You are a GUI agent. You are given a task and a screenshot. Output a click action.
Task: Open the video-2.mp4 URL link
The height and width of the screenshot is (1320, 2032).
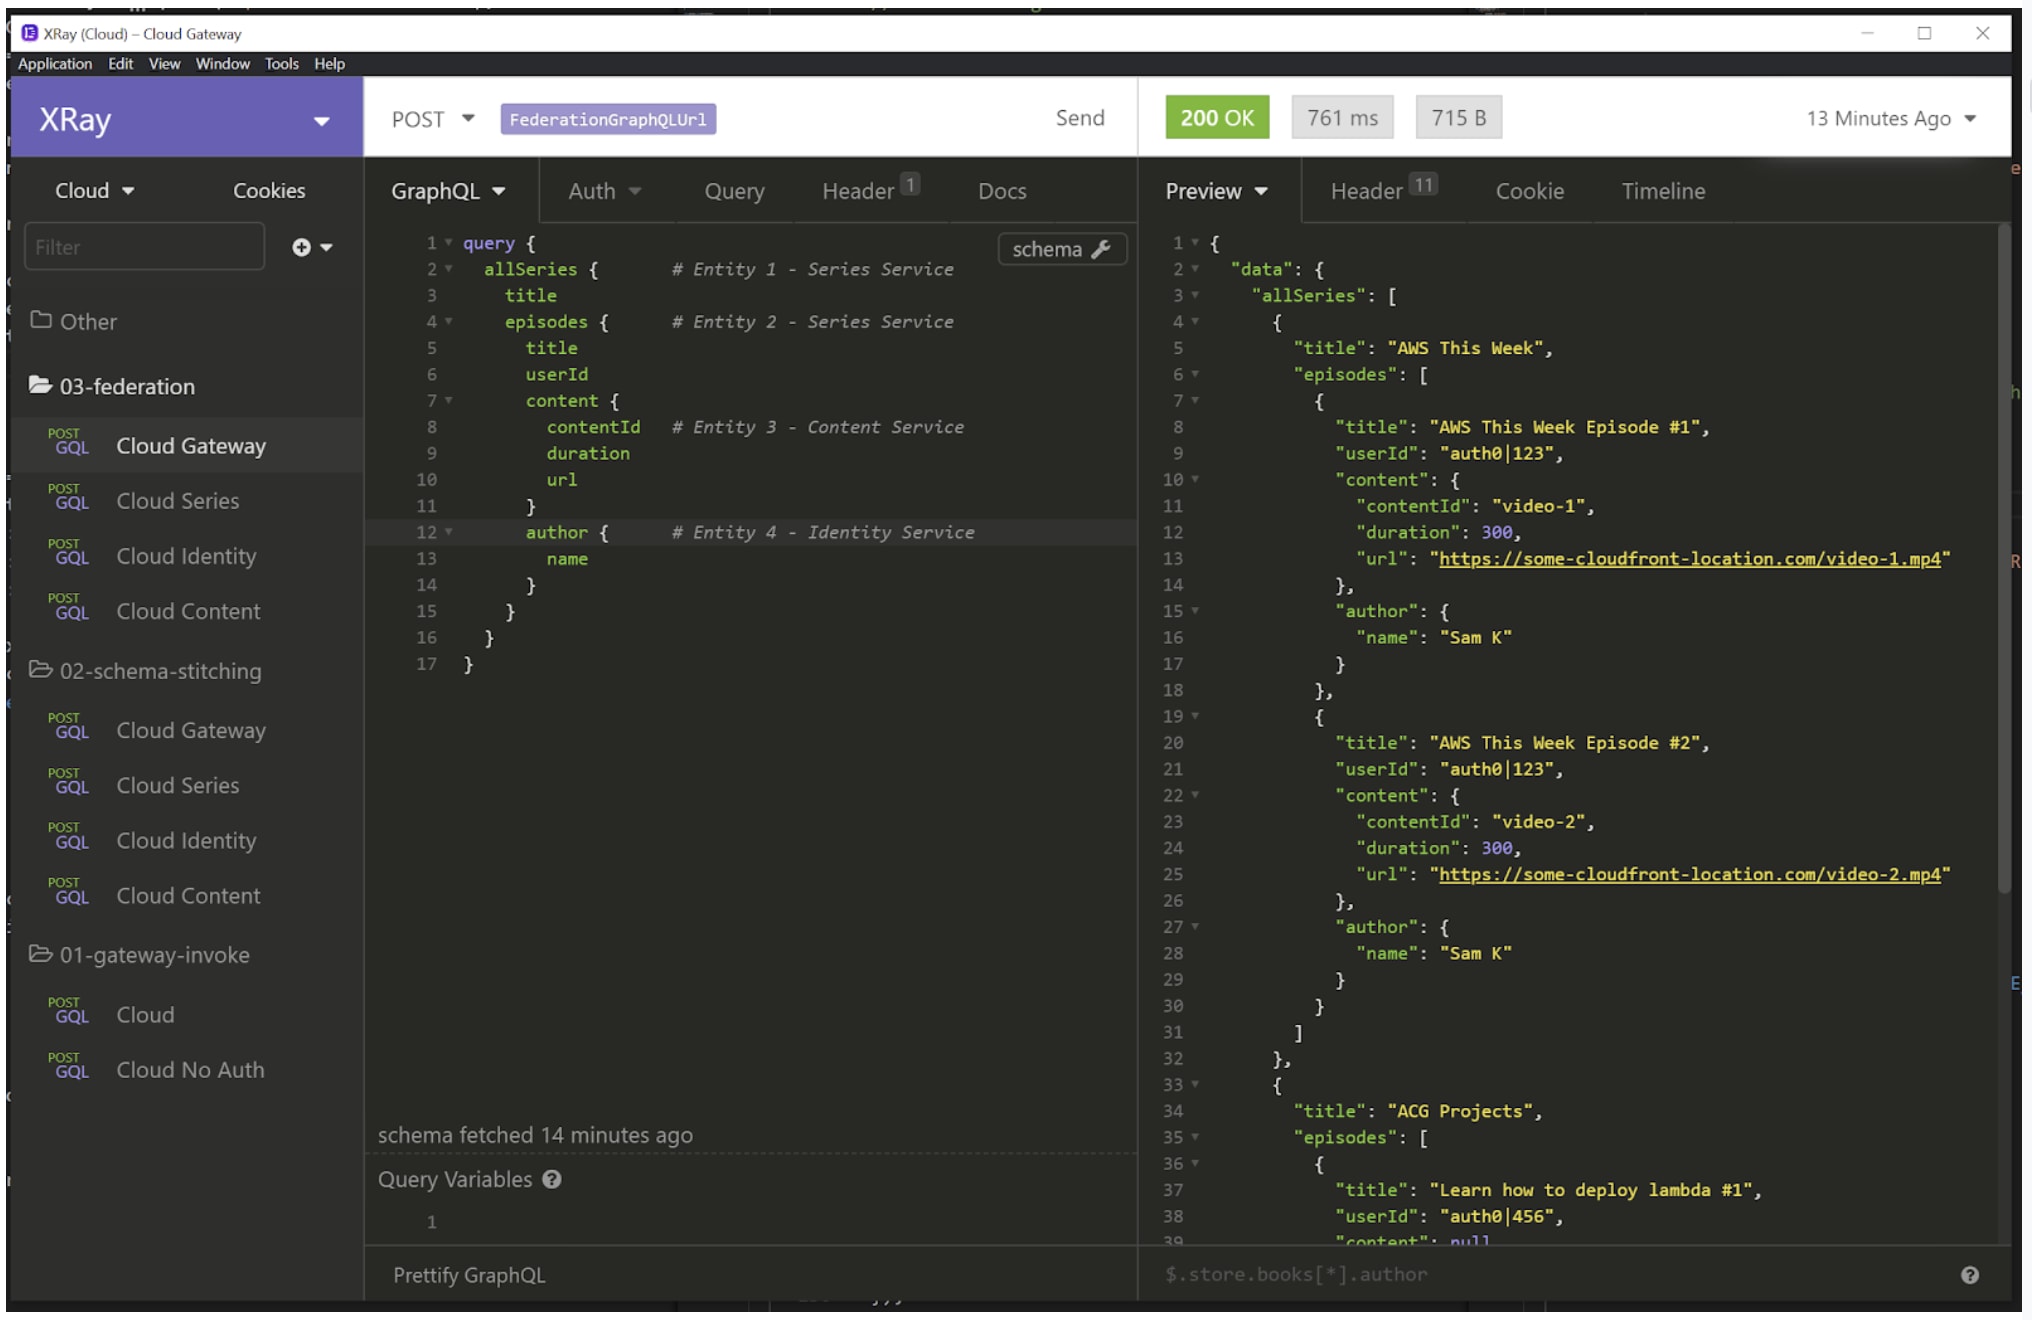pyautogui.click(x=1689, y=874)
